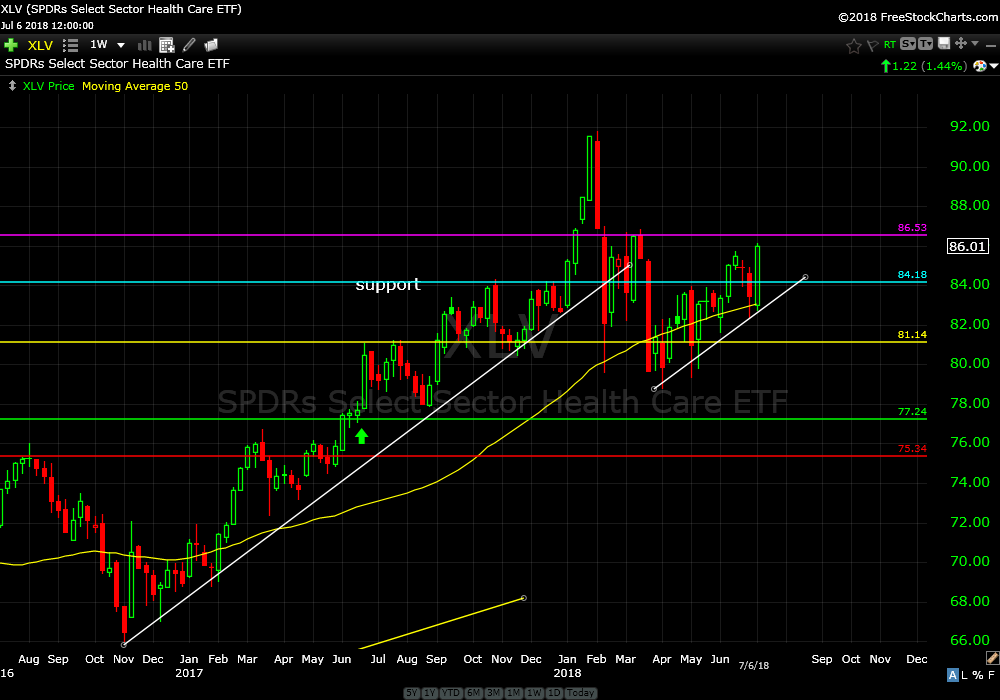
Task: Click the green plus add-chart icon
Action: (11, 45)
